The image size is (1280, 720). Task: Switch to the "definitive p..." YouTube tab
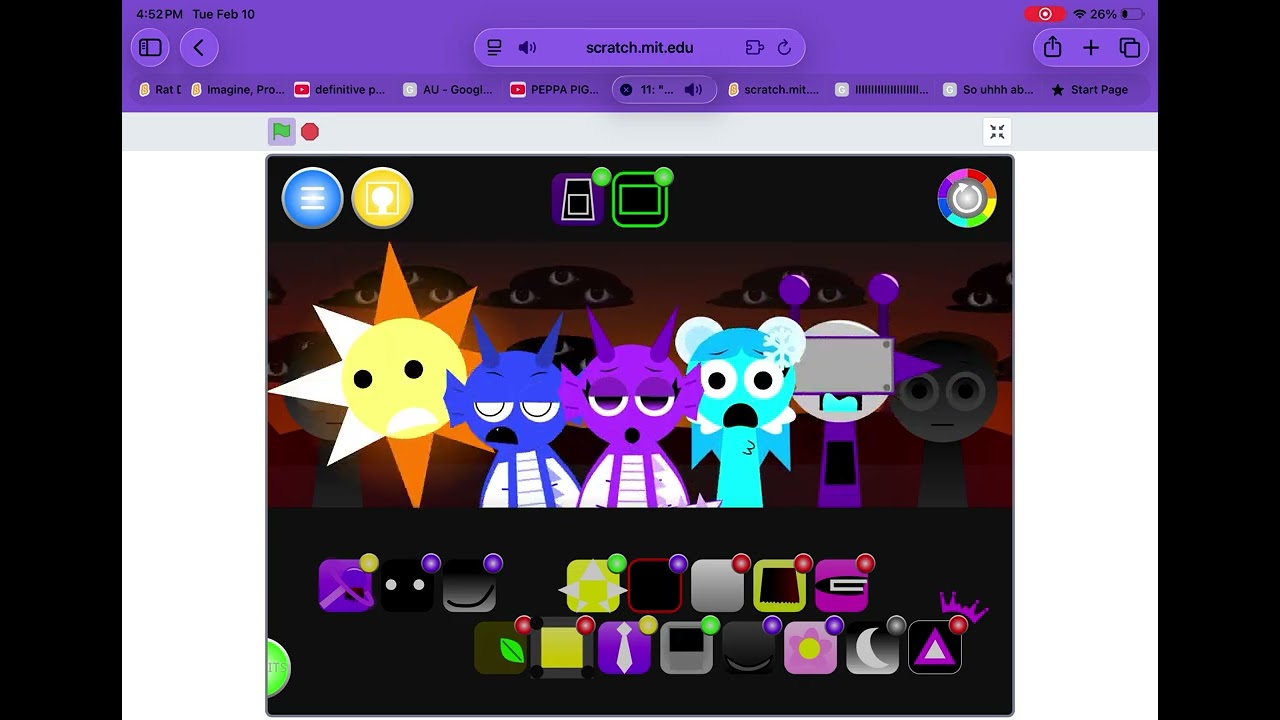tap(340, 89)
